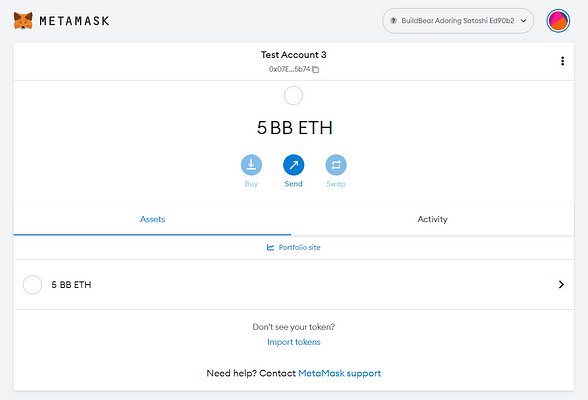Click the Send arrow icon
The height and width of the screenshot is (400, 588).
pos(294,165)
